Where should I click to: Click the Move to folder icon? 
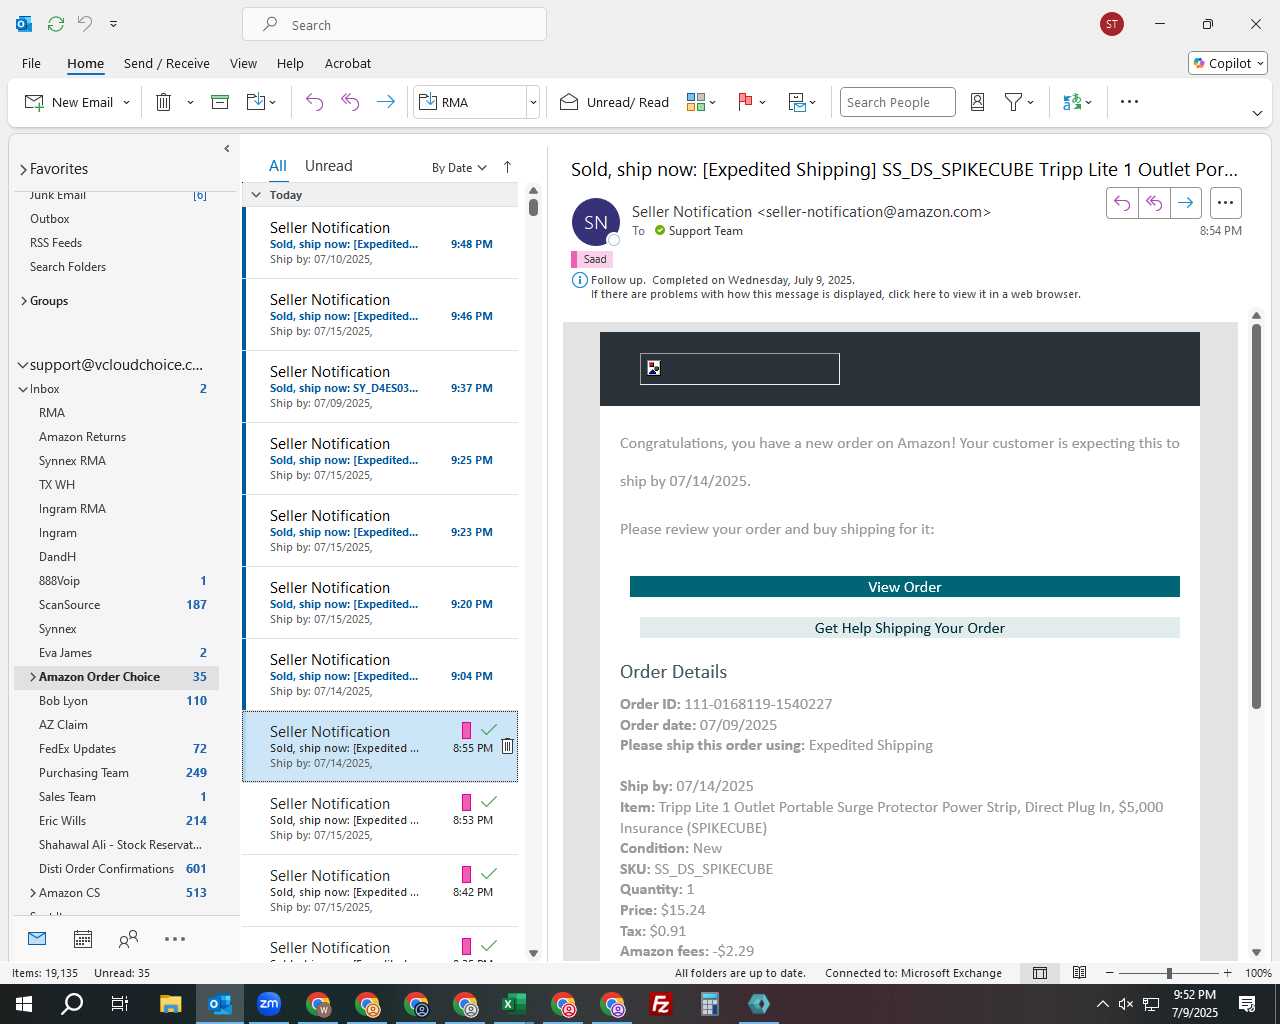pos(255,102)
